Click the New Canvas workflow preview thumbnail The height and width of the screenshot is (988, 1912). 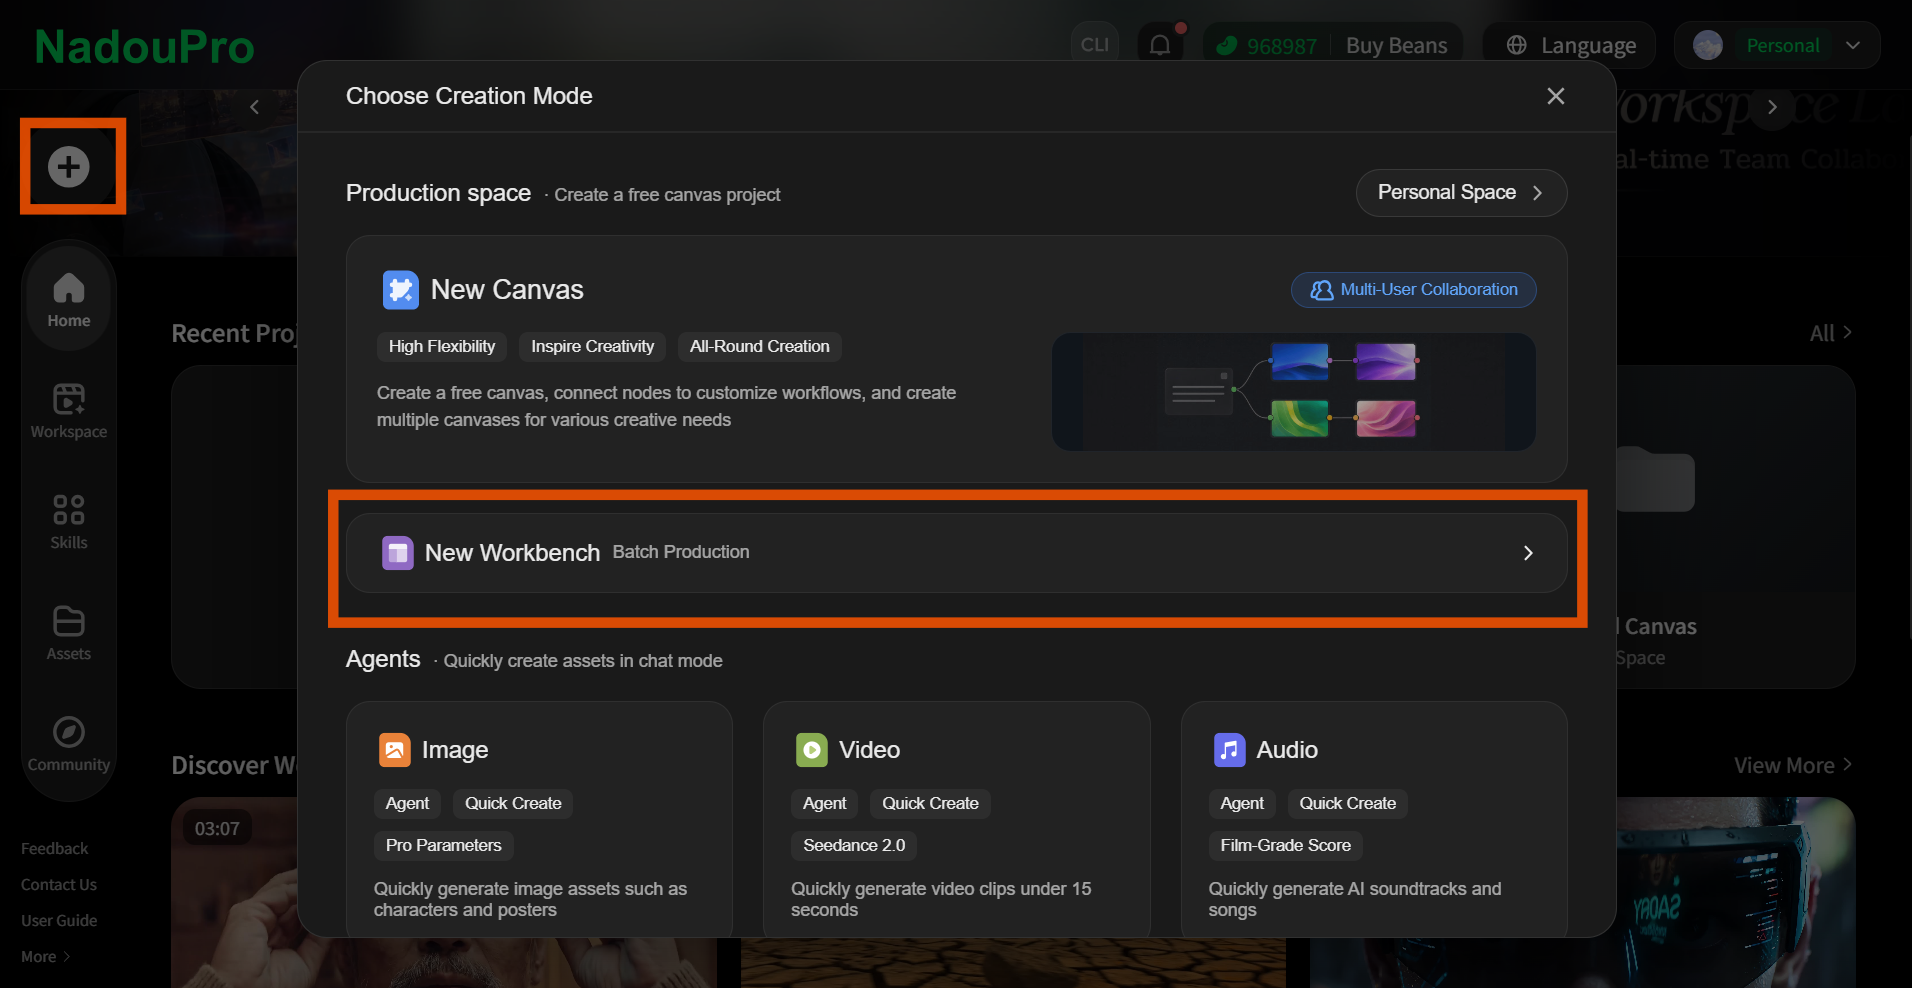[x=1294, y=392]
